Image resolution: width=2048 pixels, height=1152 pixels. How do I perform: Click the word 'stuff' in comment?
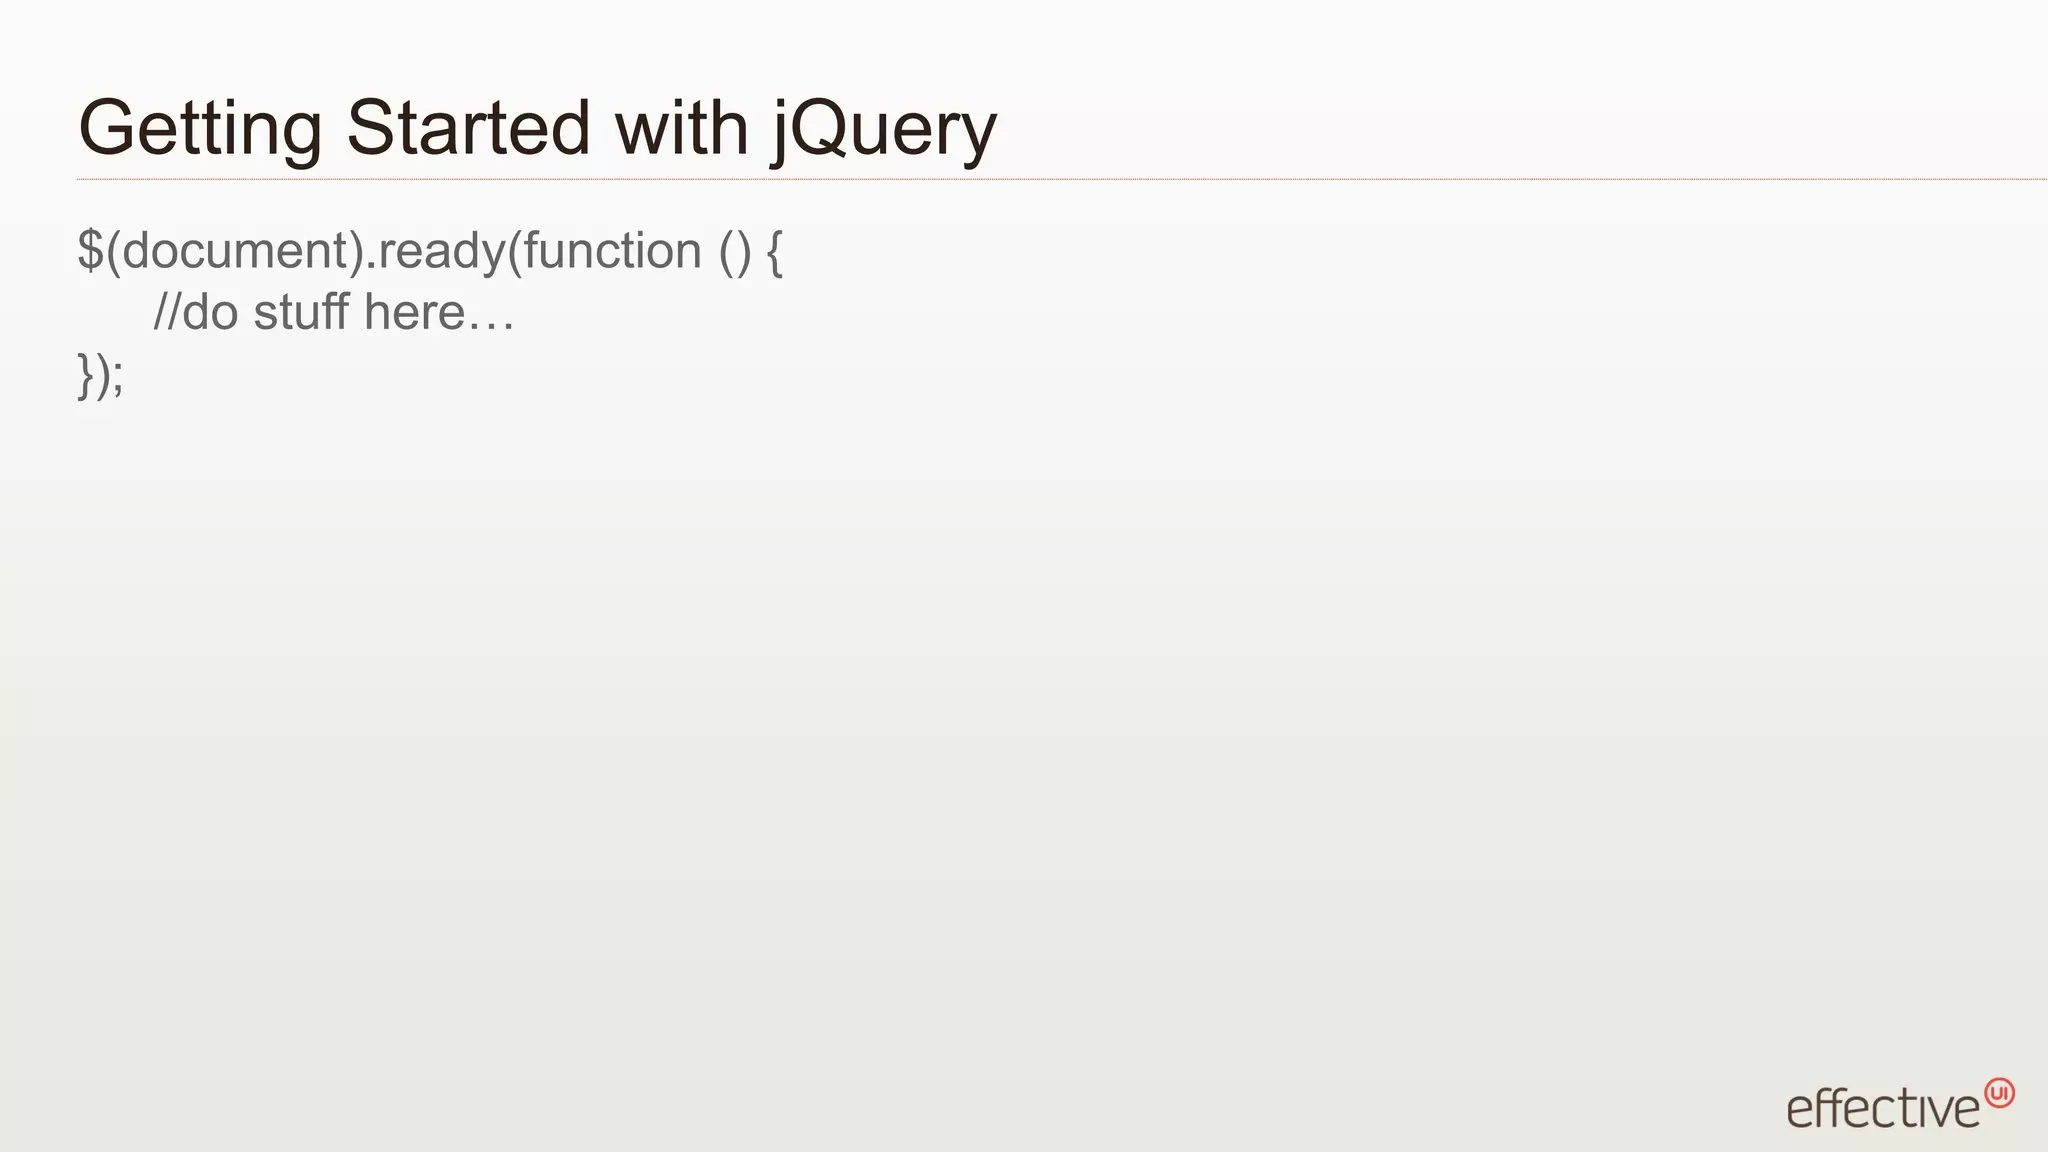coord(302,312)
